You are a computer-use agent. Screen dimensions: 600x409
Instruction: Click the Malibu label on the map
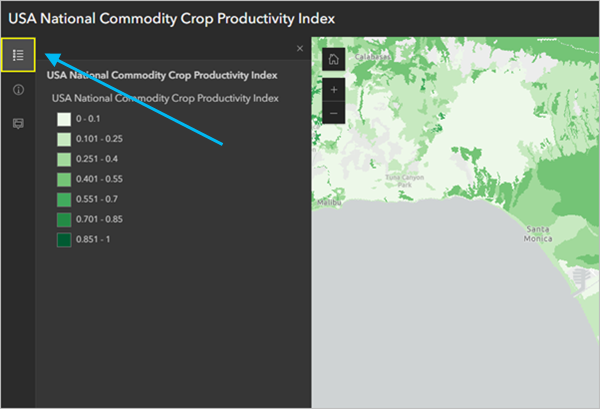[326, 202]
